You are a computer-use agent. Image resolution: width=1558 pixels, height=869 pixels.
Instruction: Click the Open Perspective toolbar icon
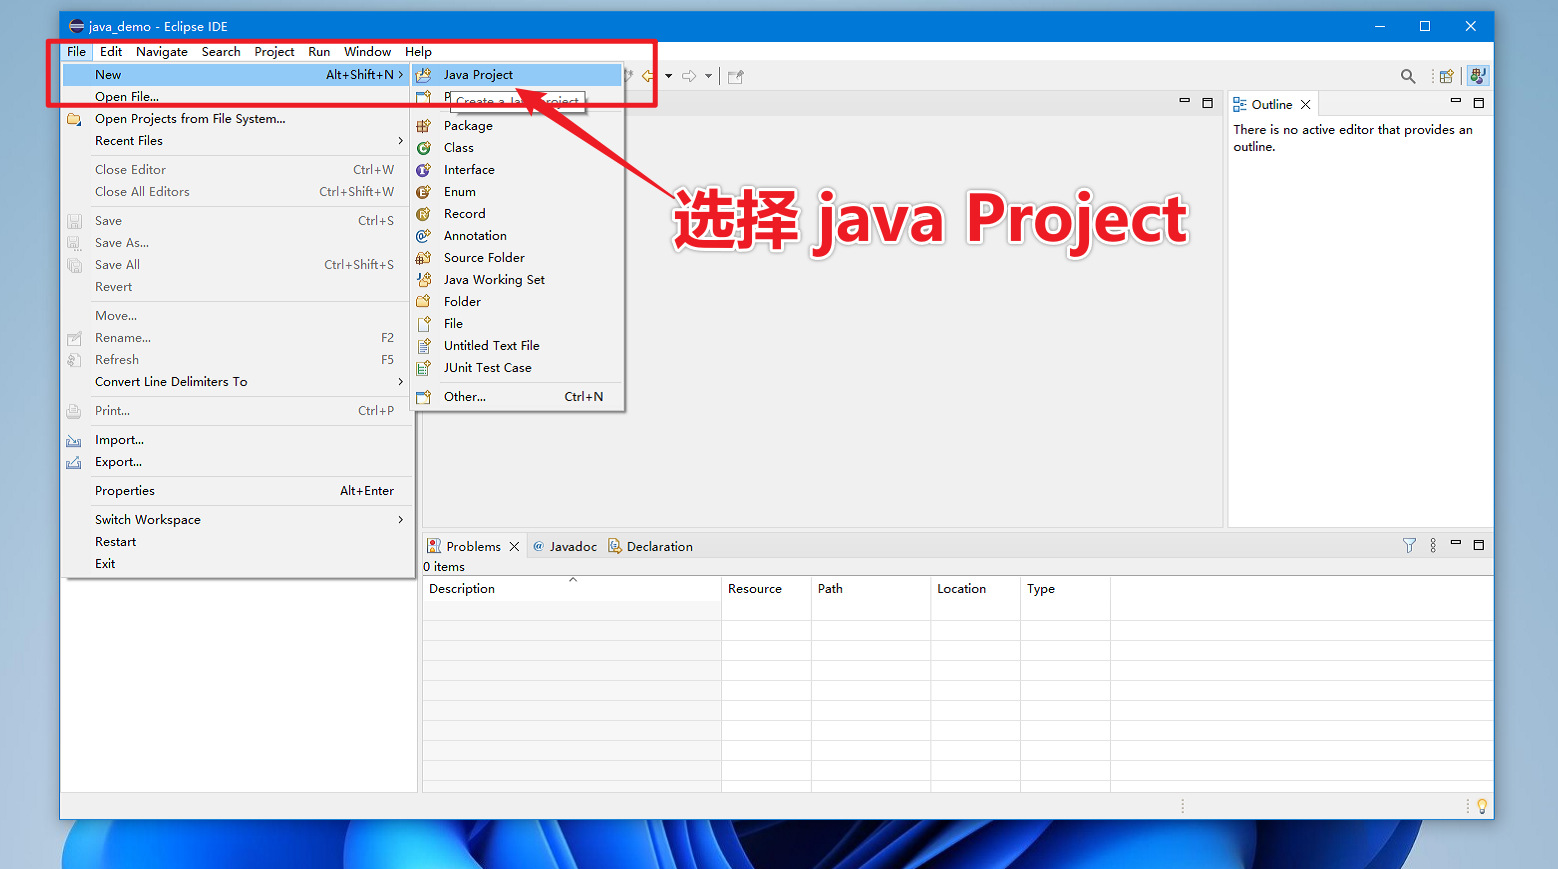(x=1446, y=76)
